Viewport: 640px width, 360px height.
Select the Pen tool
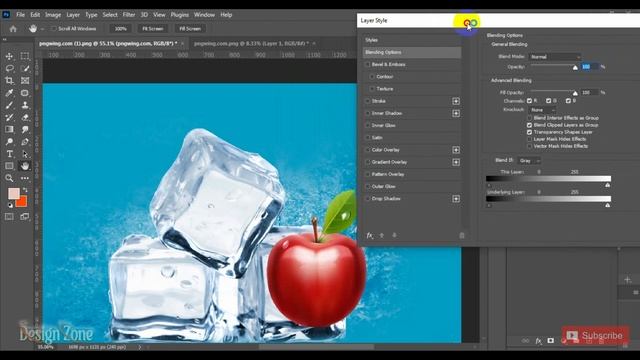25,142
